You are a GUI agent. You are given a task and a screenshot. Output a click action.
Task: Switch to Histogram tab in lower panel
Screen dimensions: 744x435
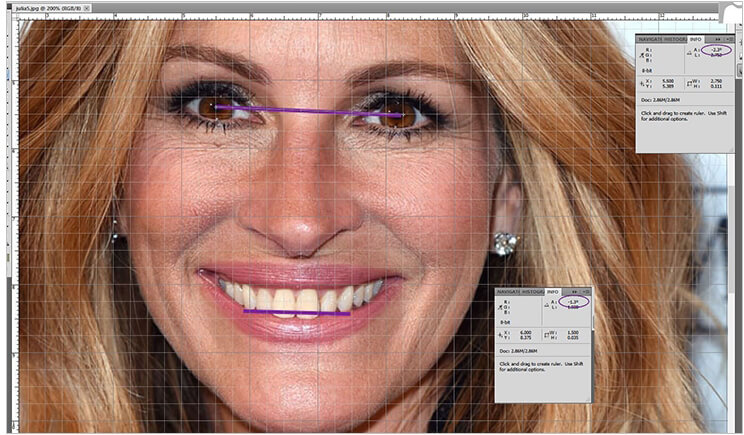[x=535, y=291]
